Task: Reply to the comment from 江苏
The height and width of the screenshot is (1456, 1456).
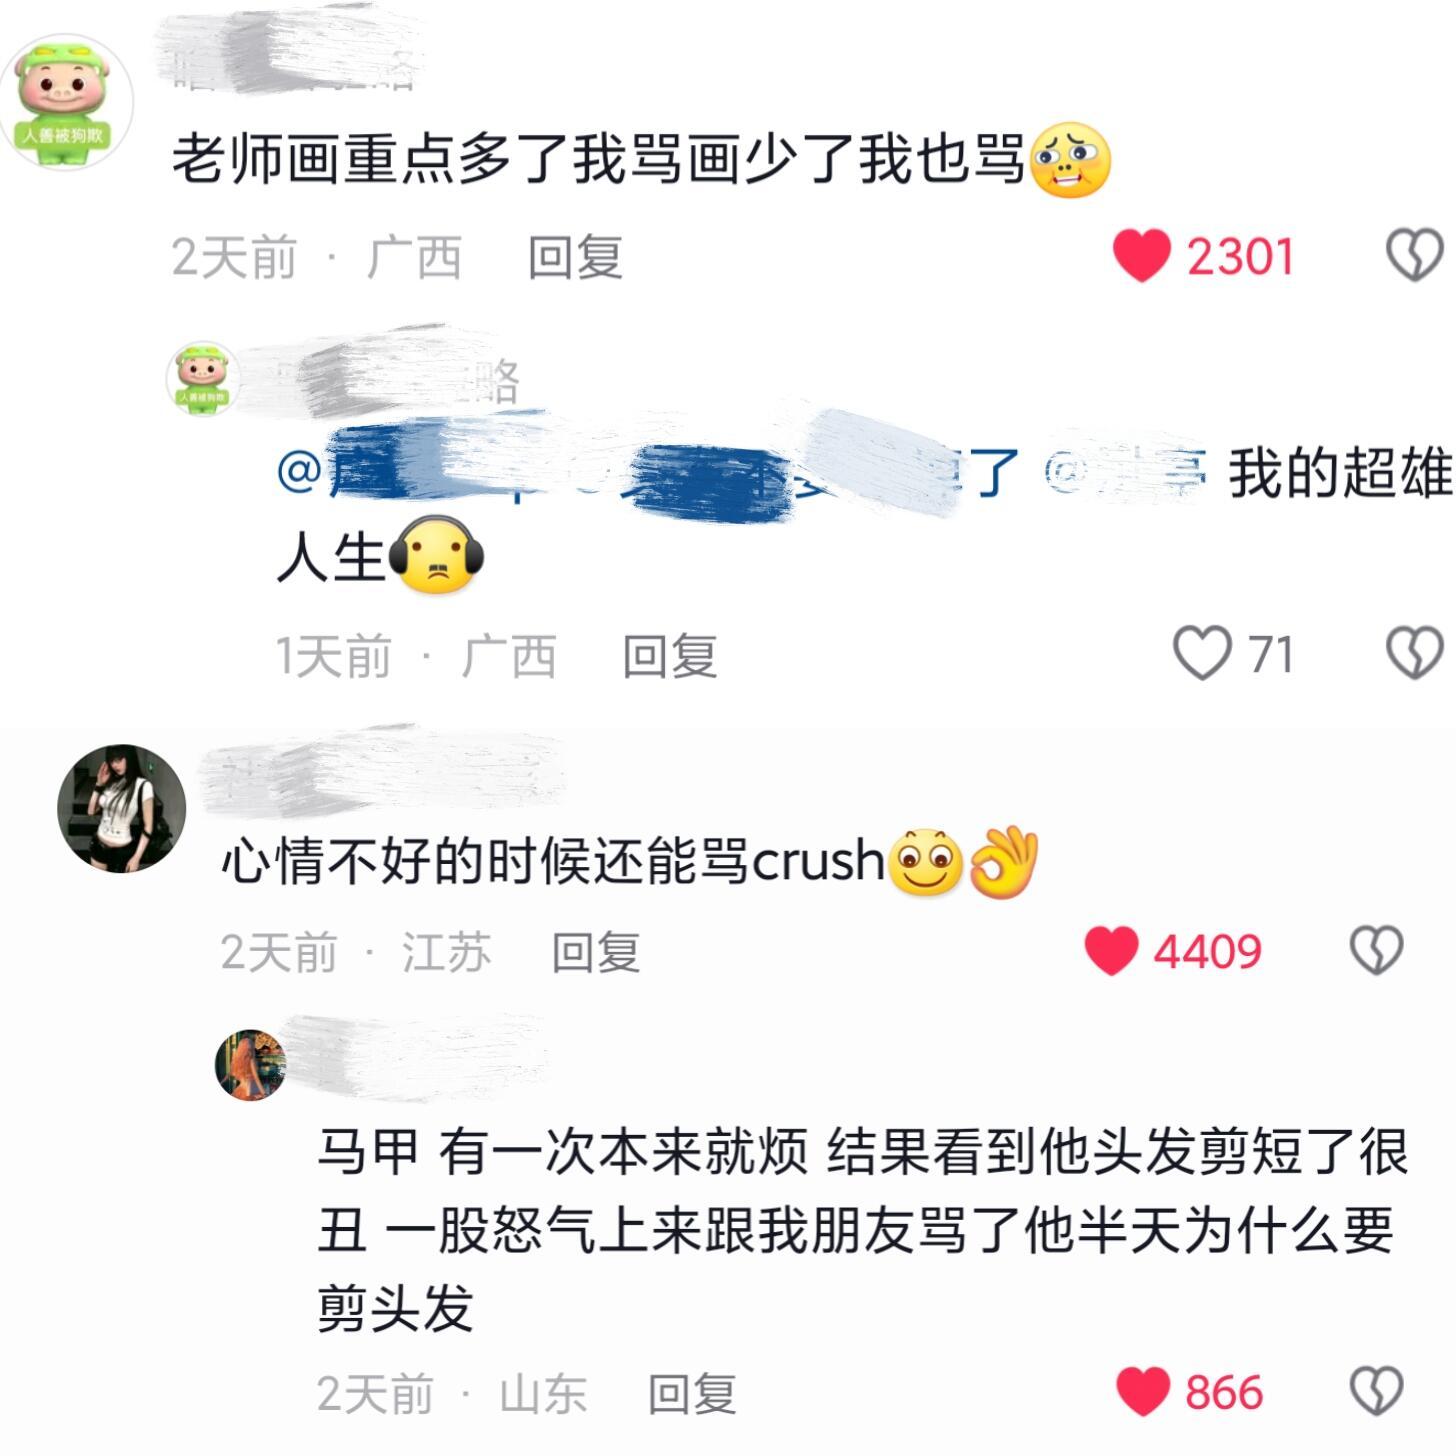Action: [x=596, y=952]
